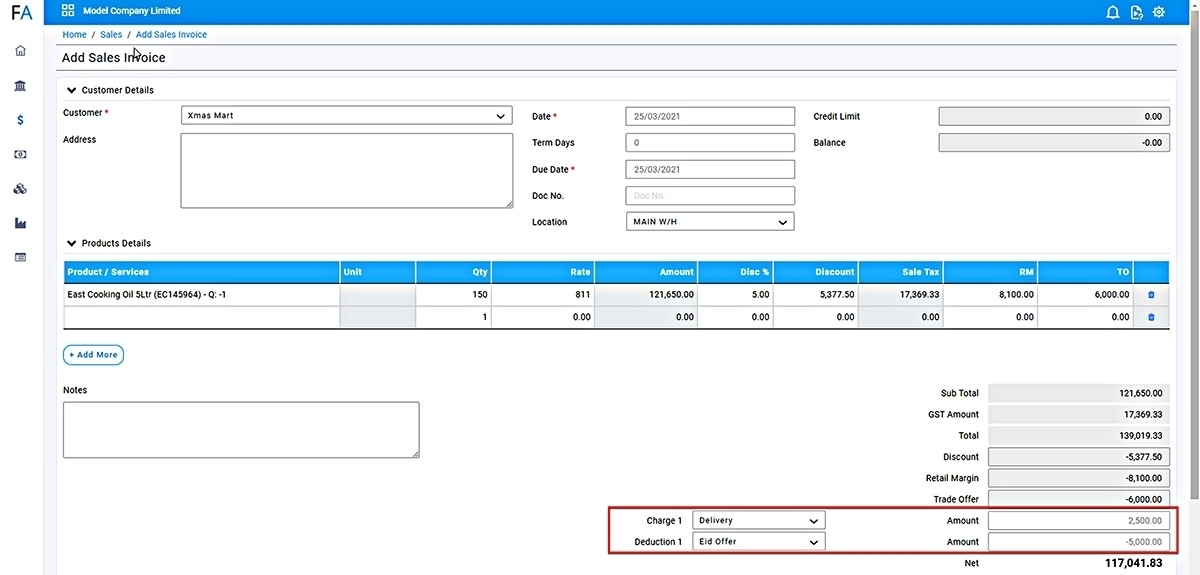
Task: Open the Customer dropdown showing Xmas Mart
Action: (346, 116)
